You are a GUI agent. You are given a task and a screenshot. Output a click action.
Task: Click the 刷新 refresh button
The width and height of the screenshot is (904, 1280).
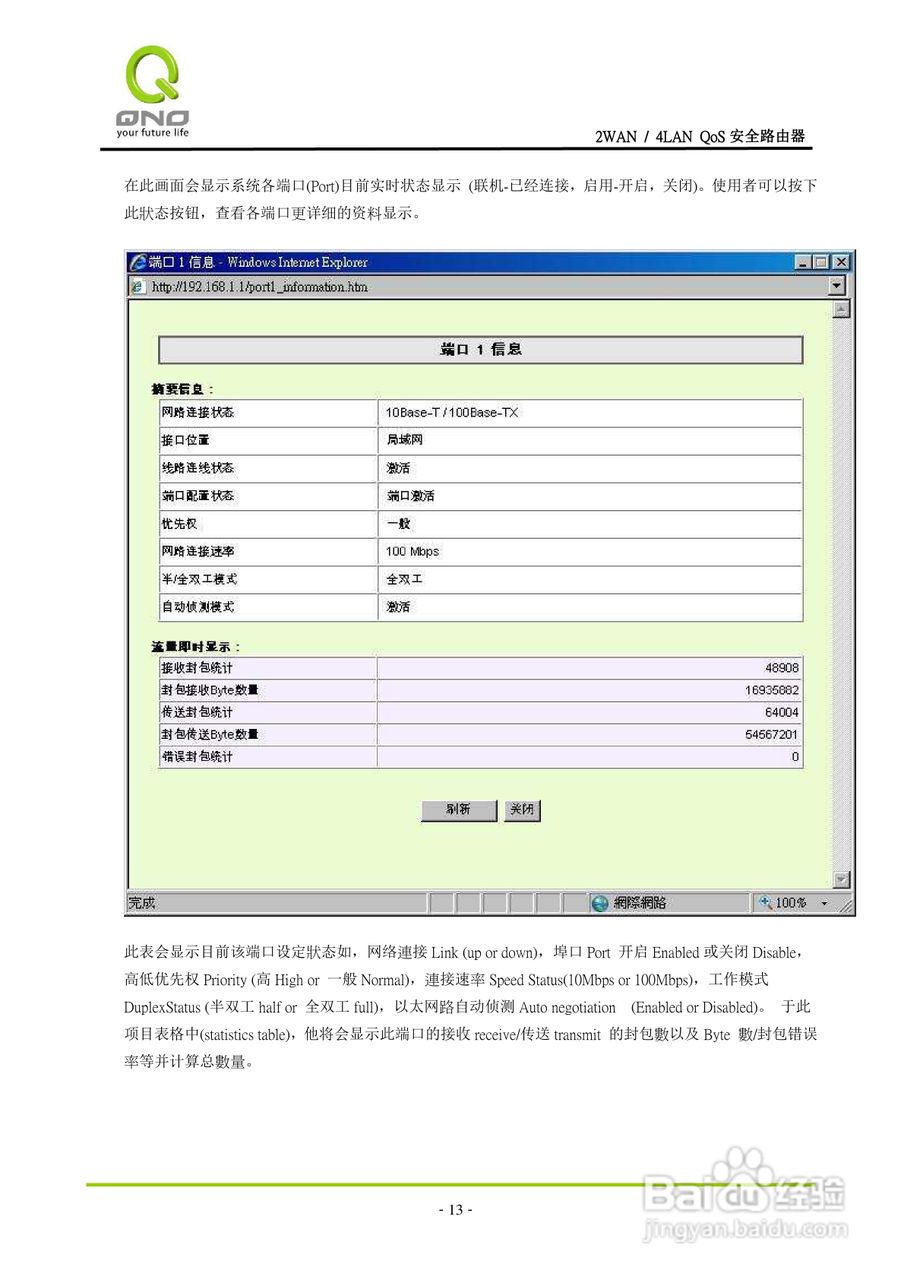(x=459, y=810)
